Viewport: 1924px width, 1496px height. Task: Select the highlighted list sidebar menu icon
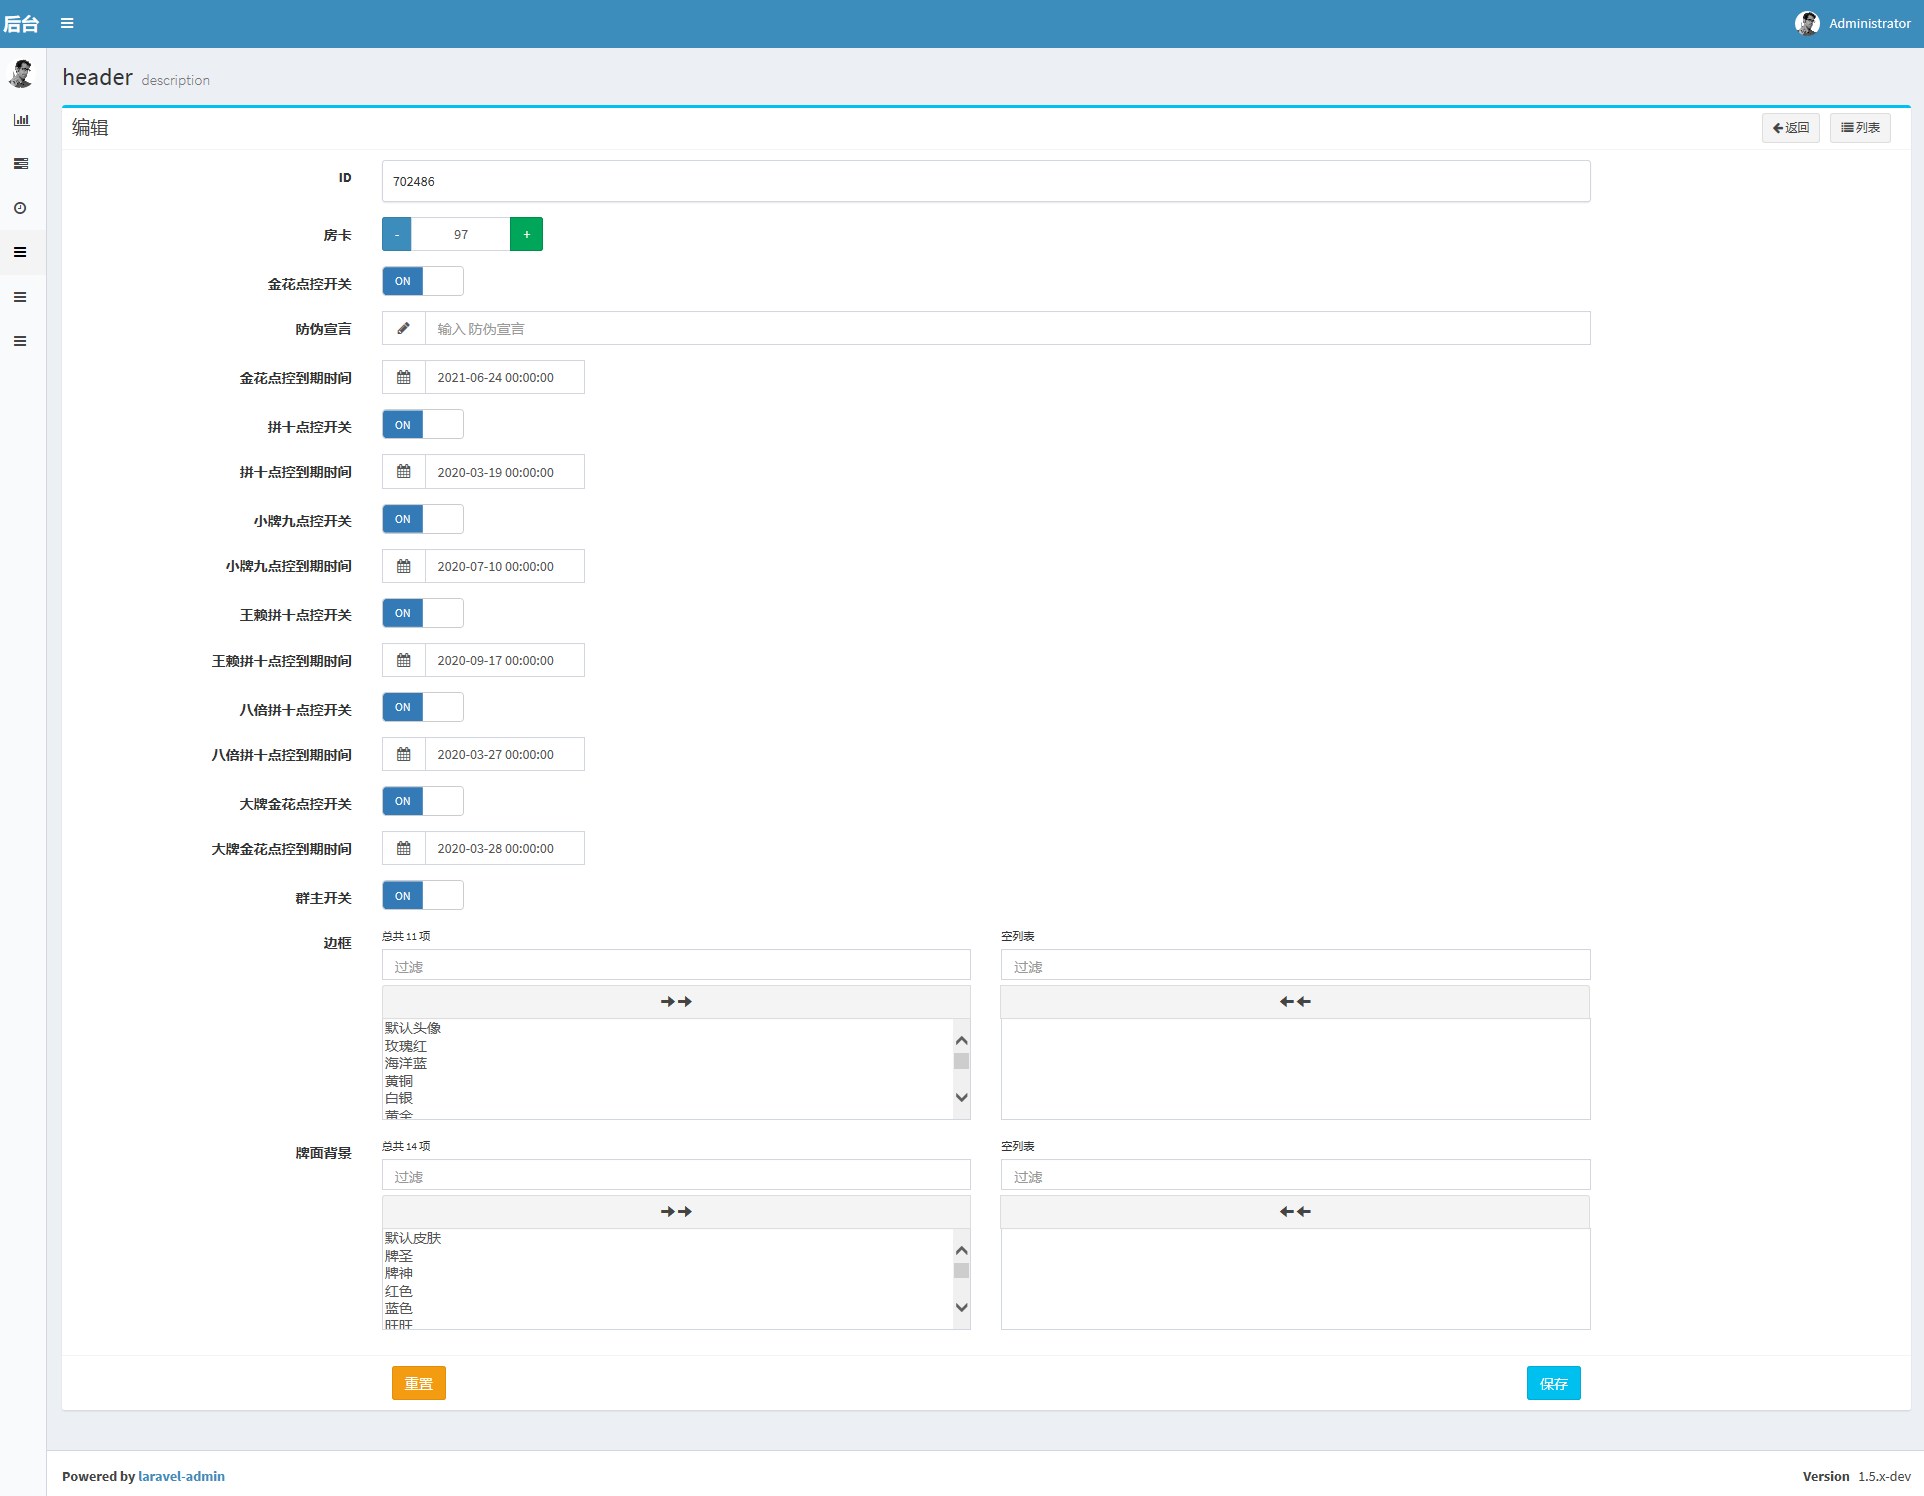[20, 252]
